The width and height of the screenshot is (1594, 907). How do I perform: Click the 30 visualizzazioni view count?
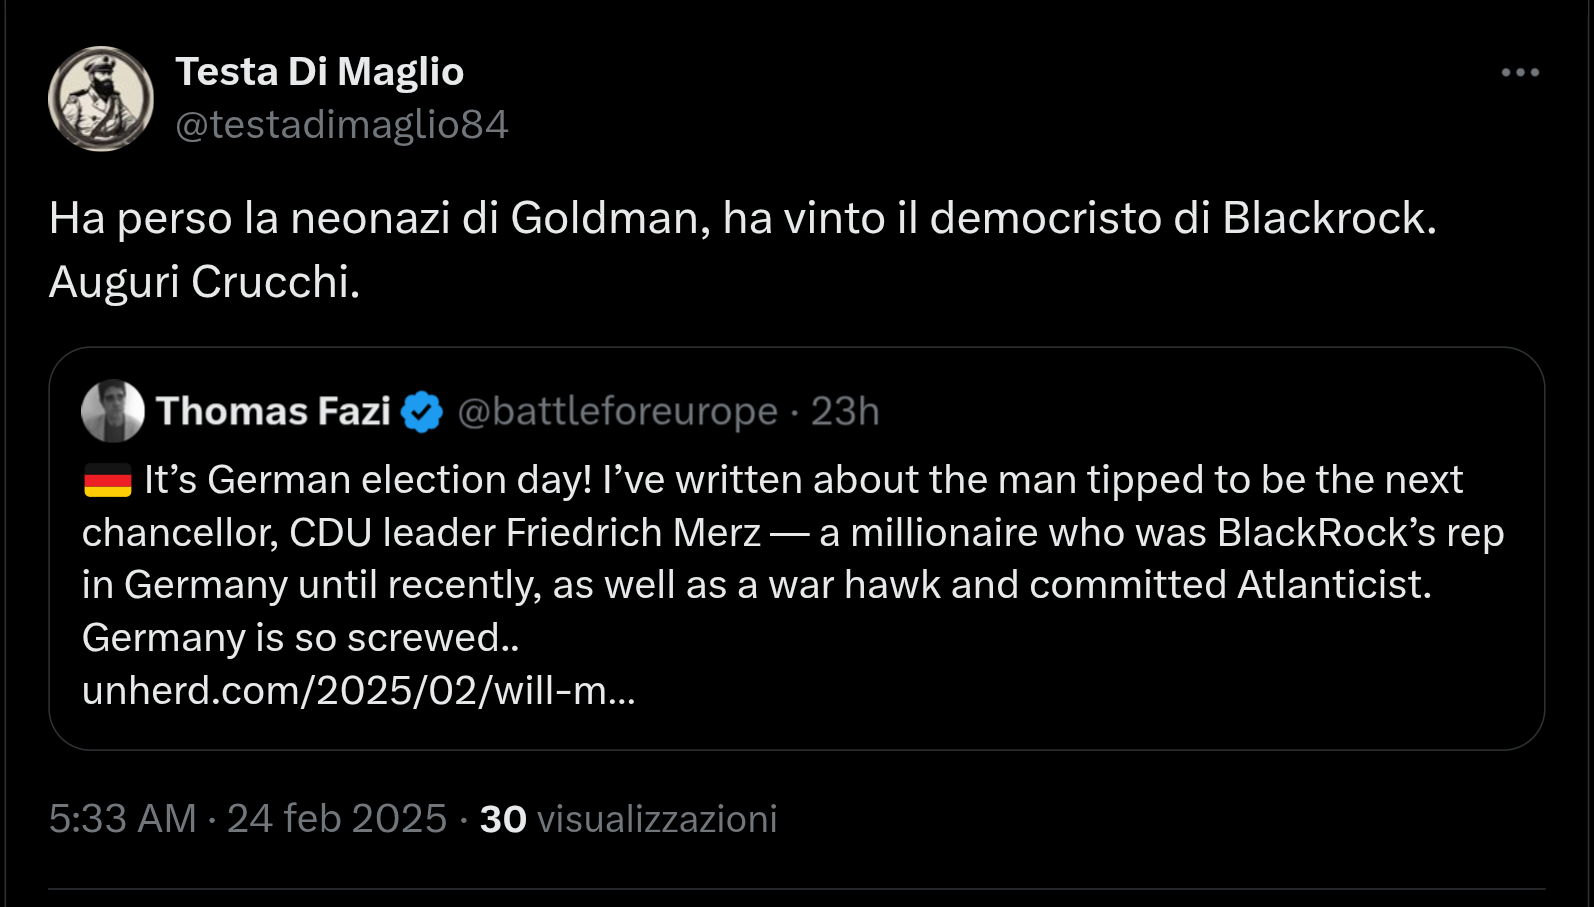(627, 818)
